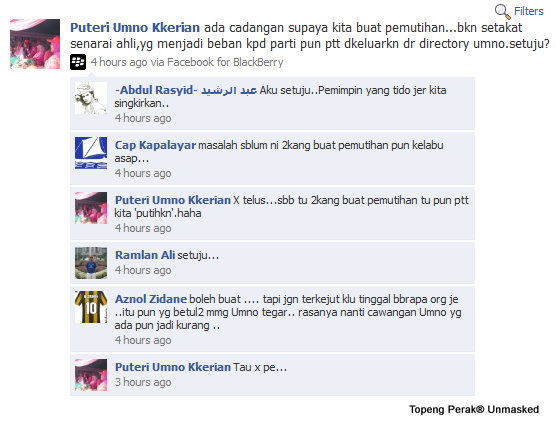This screenshot has width=556, height=429.
Task: Click Aznol Zidane's number 10 jersey avatar
Action: tap(91, 307)
